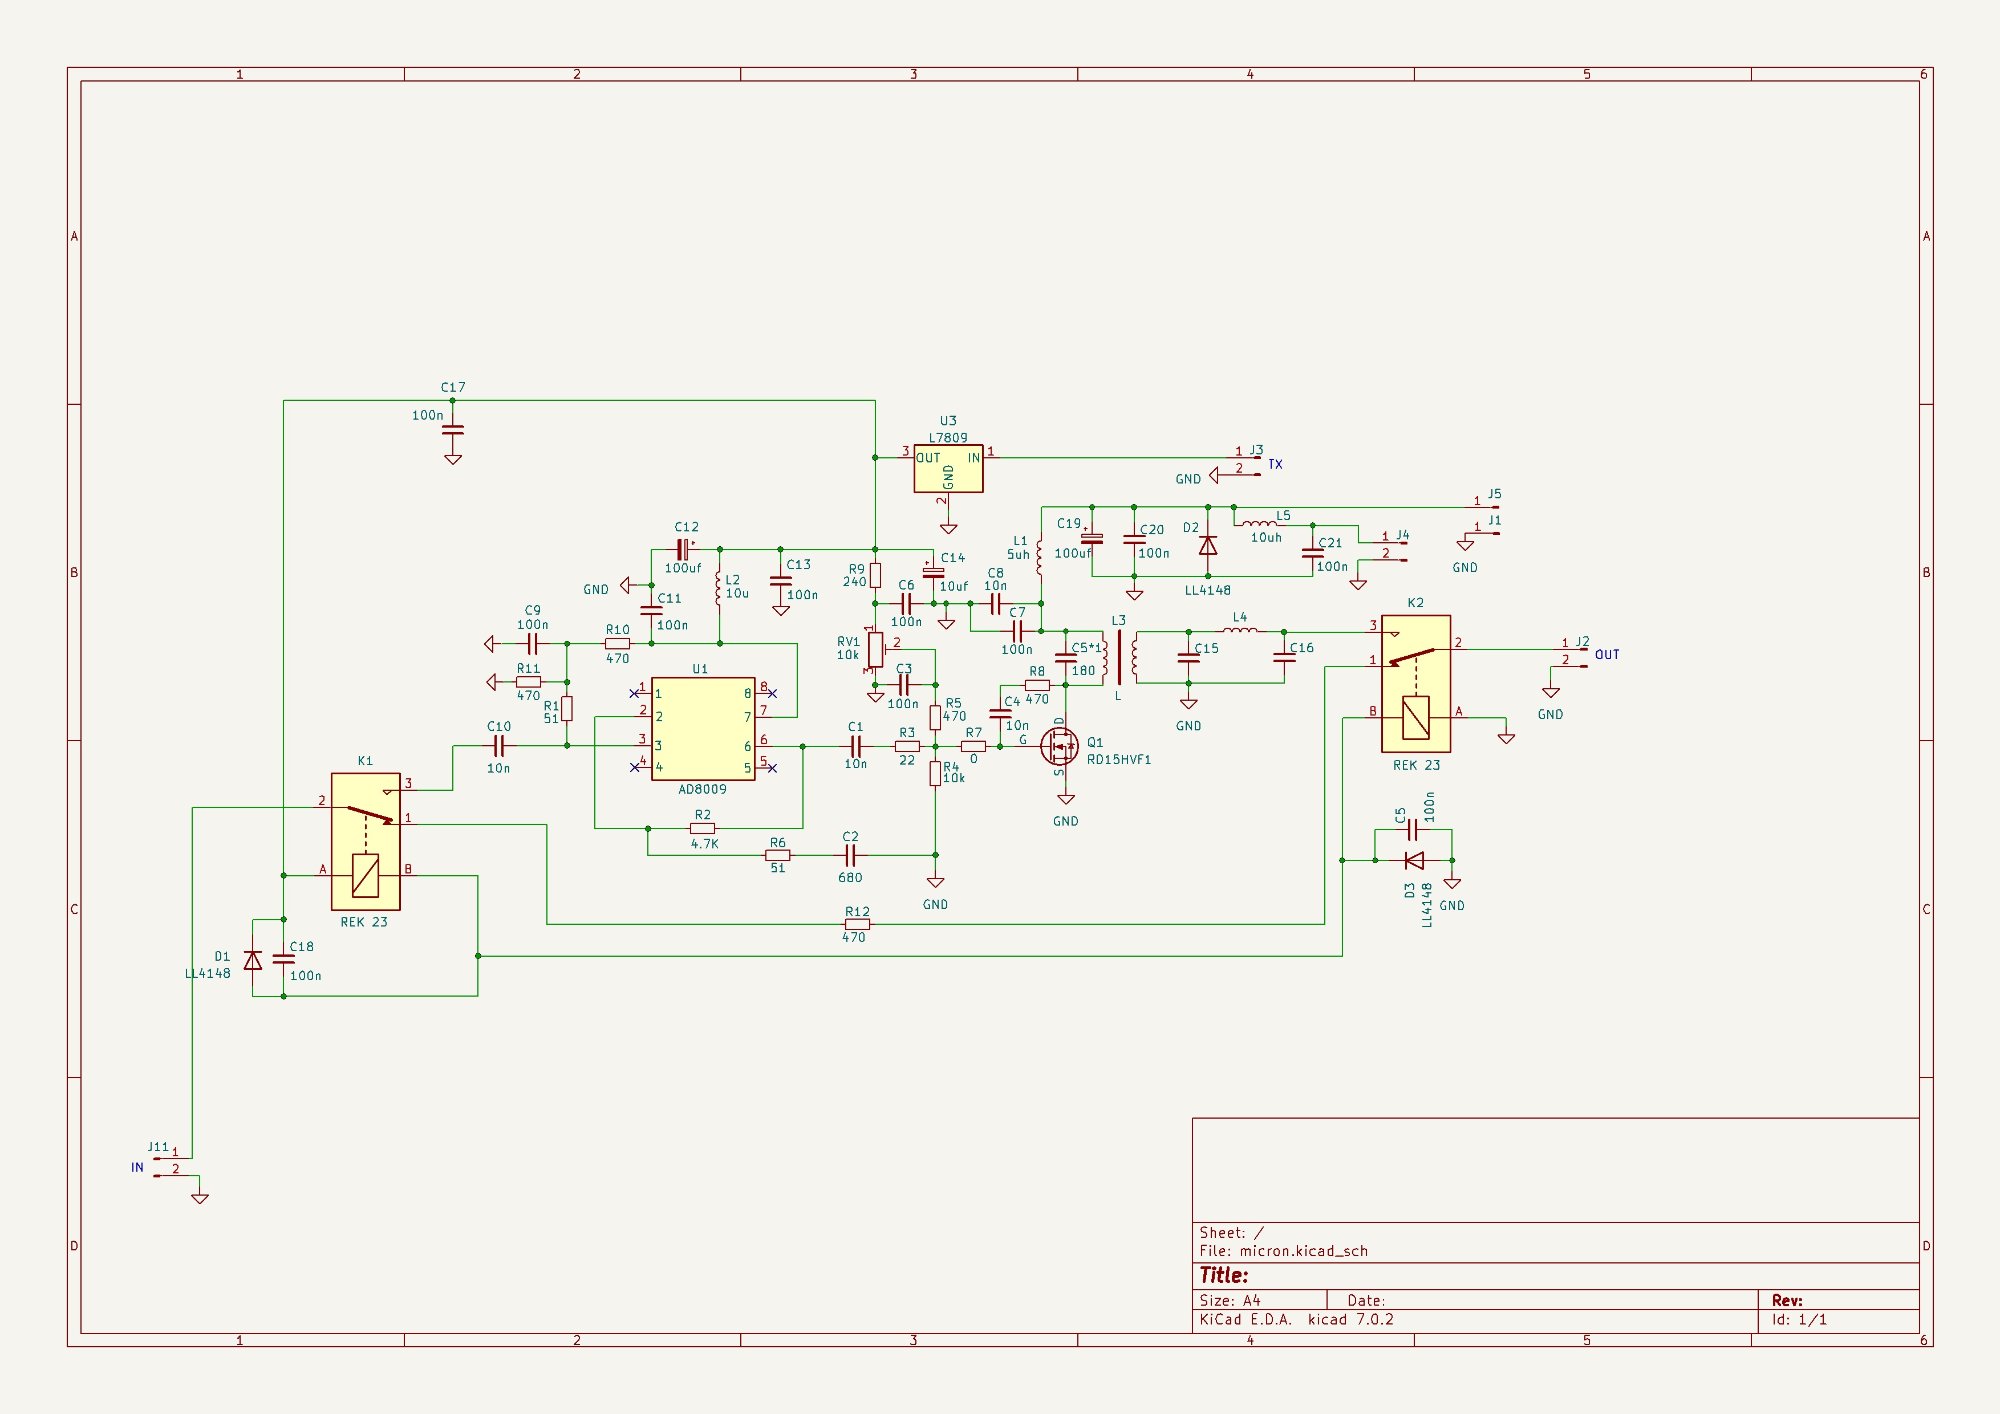Click the Q1 RD15HVF1 MOSFET symbol
Screen dimensions: 2000x1414
1060,746
